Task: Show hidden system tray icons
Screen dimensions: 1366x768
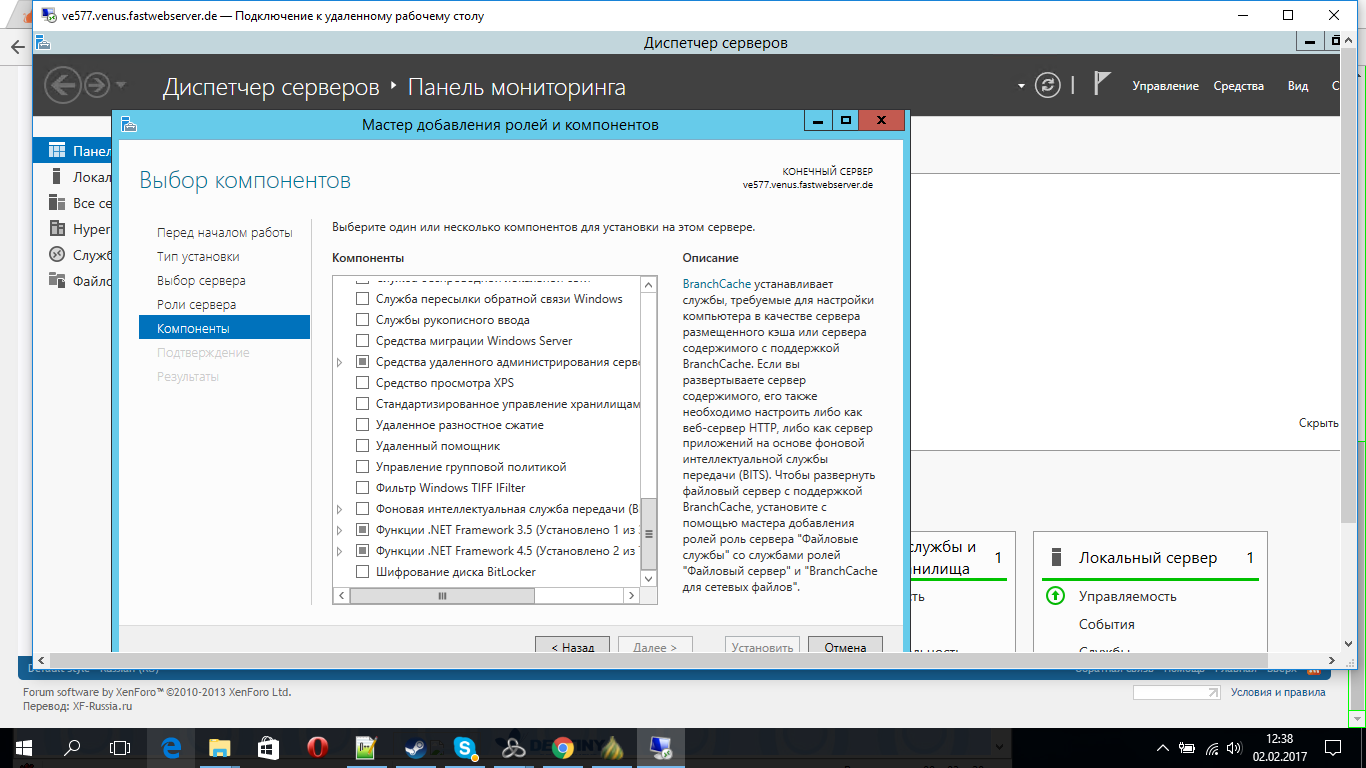Action: tap(1162, 747)
